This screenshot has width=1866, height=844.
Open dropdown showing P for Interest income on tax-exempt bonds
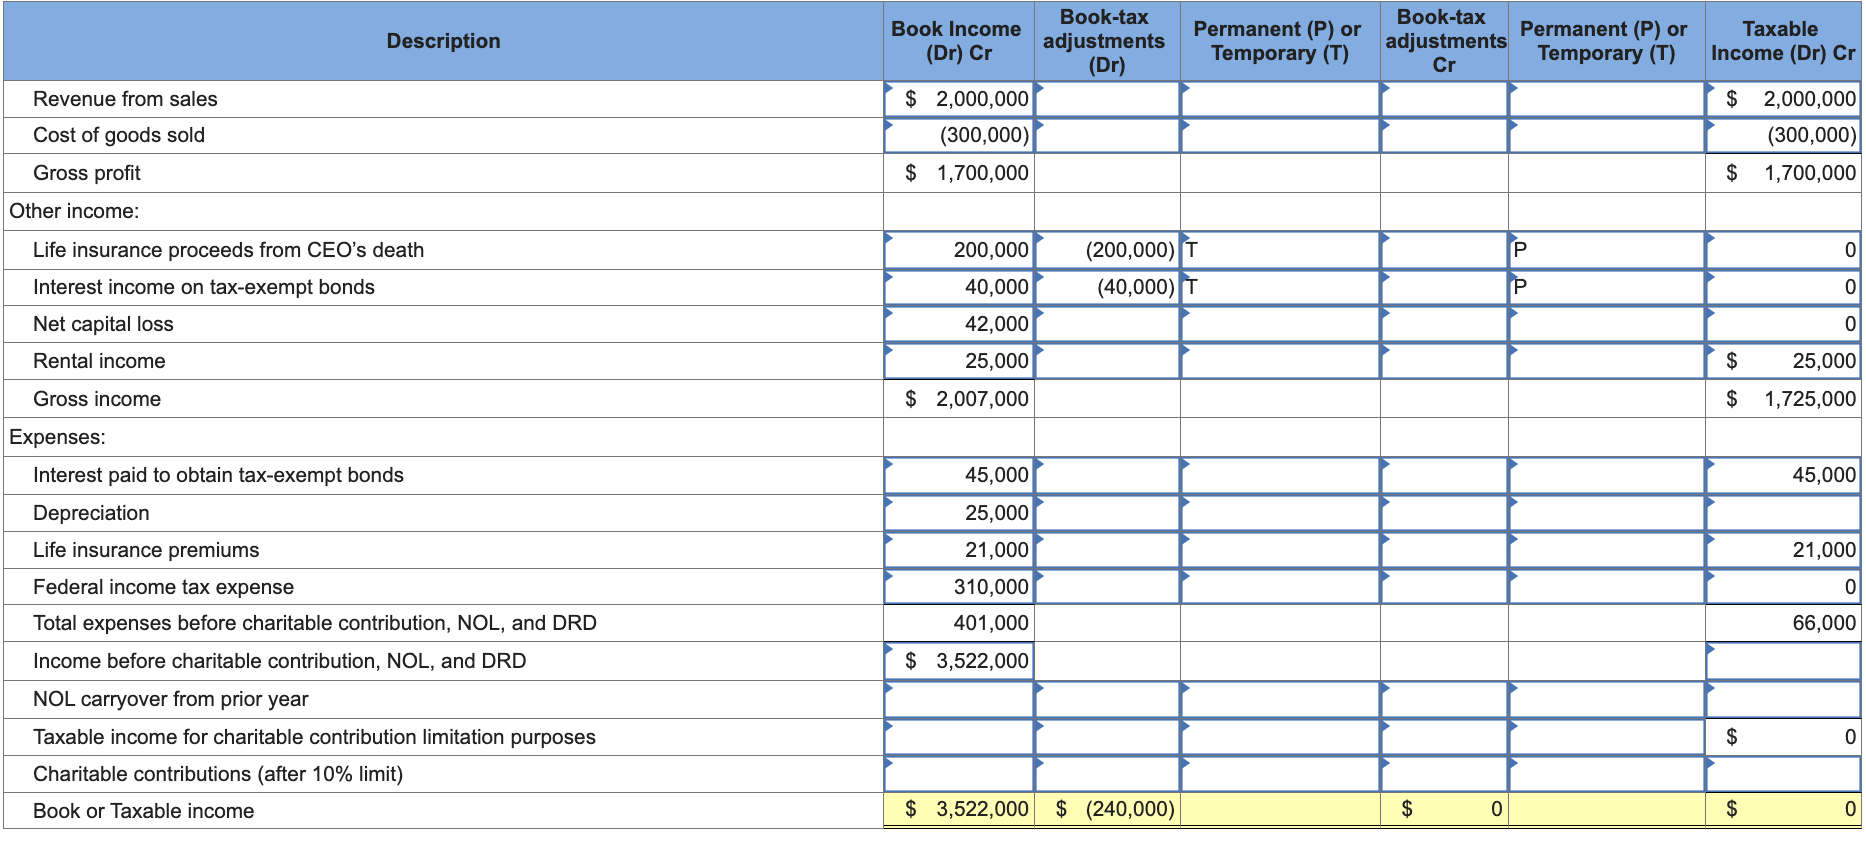pos(1607,287)
